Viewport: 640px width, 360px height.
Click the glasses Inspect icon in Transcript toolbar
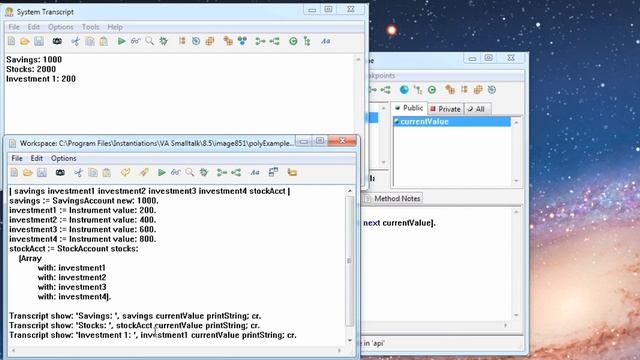pos(136,41)
